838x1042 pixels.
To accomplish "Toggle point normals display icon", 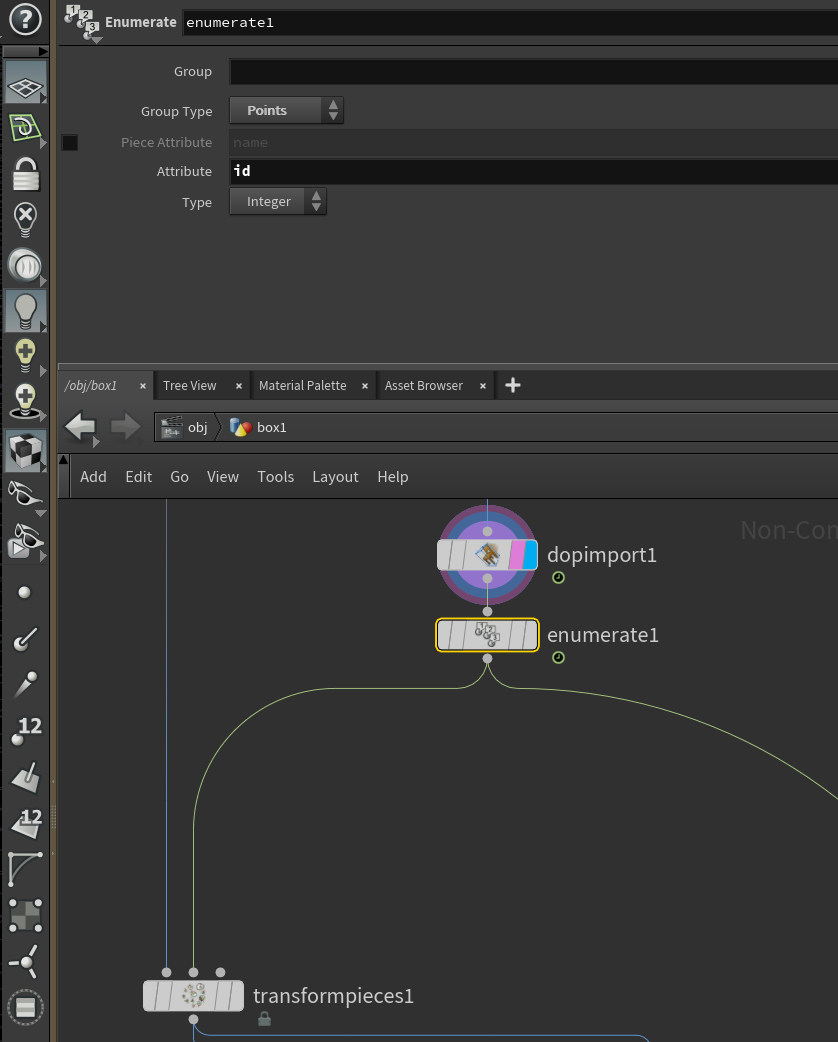I will [x=25, y=639].
